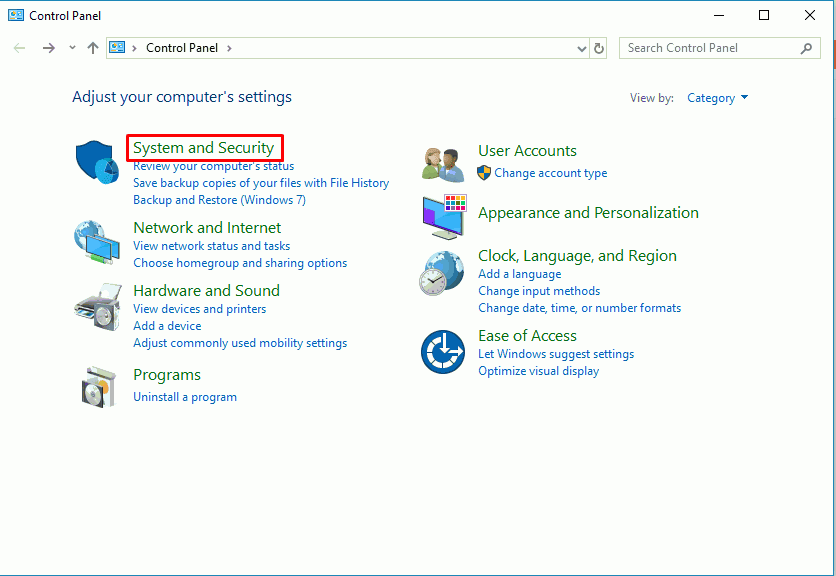Go up one level with the up arrow

pos(93,48)
